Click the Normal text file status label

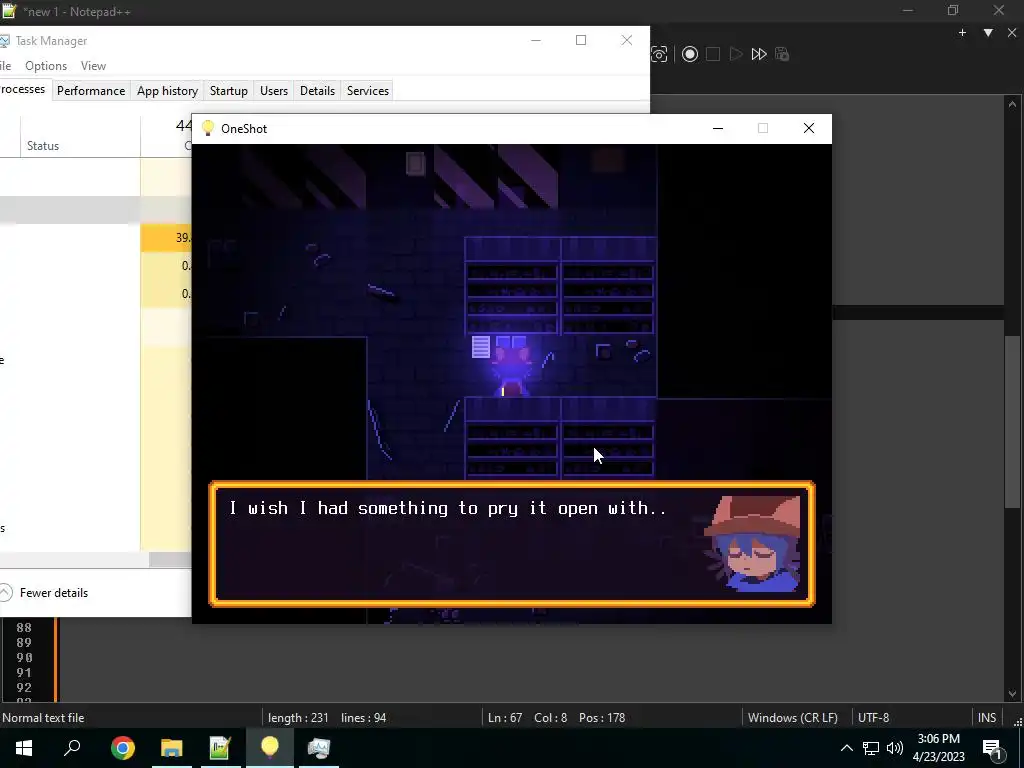(x=43, y=718)
